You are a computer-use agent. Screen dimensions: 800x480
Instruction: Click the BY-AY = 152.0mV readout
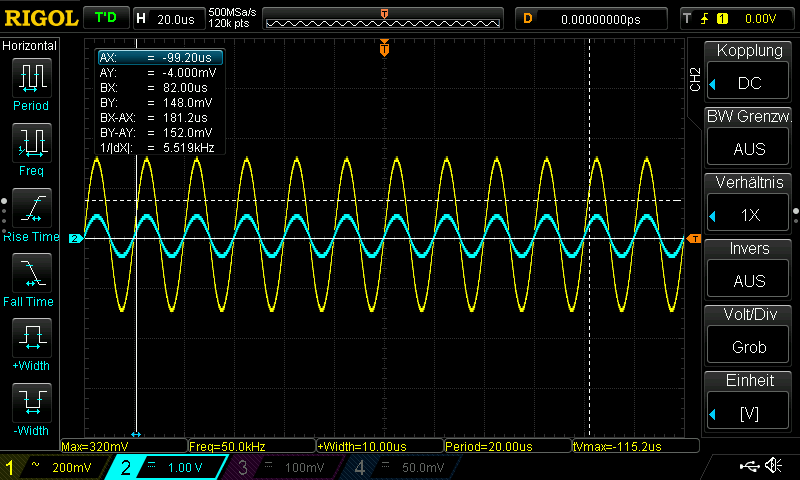pyautogui.click(x=158, y=133)
